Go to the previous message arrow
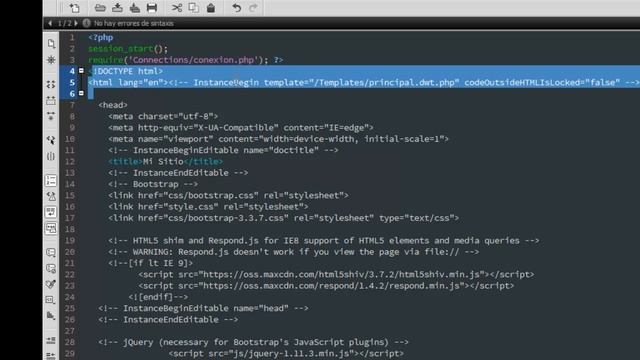 click(x=50, y=23)
